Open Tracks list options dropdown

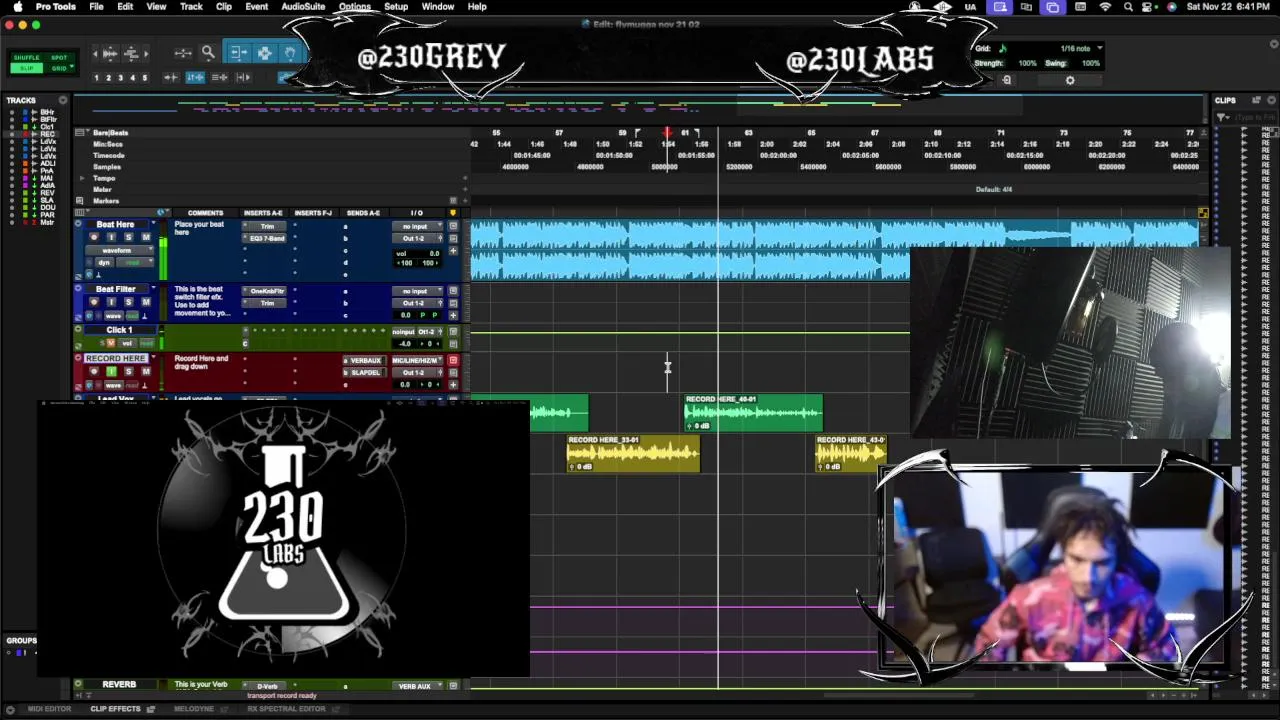62,100
